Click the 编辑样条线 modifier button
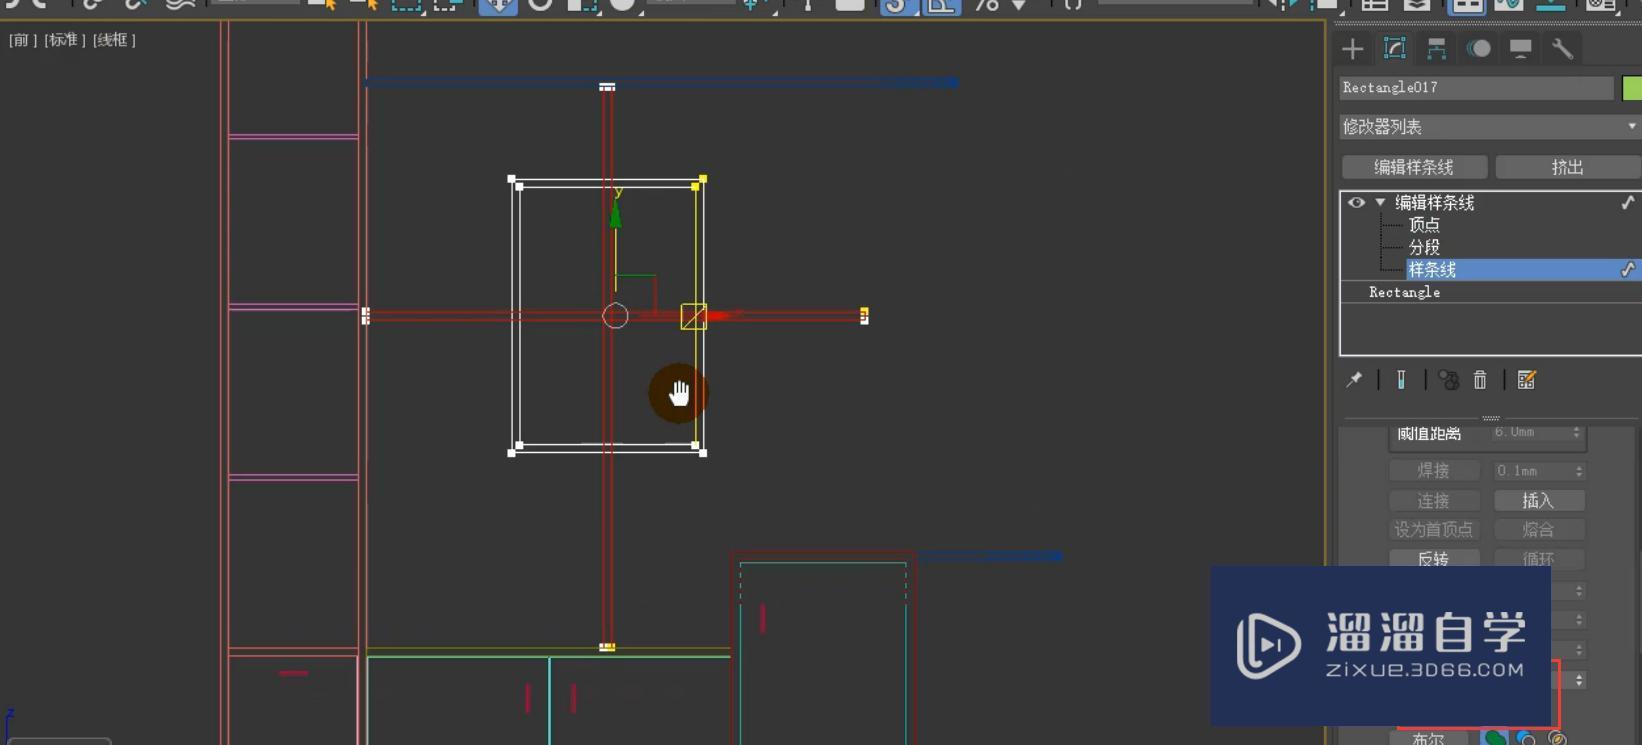This screenshot has width=1642, height=745. coord(1414,167)
